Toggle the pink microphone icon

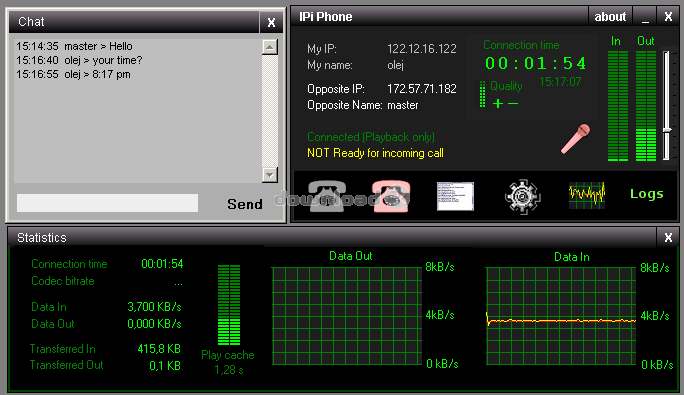coord(575,139)
